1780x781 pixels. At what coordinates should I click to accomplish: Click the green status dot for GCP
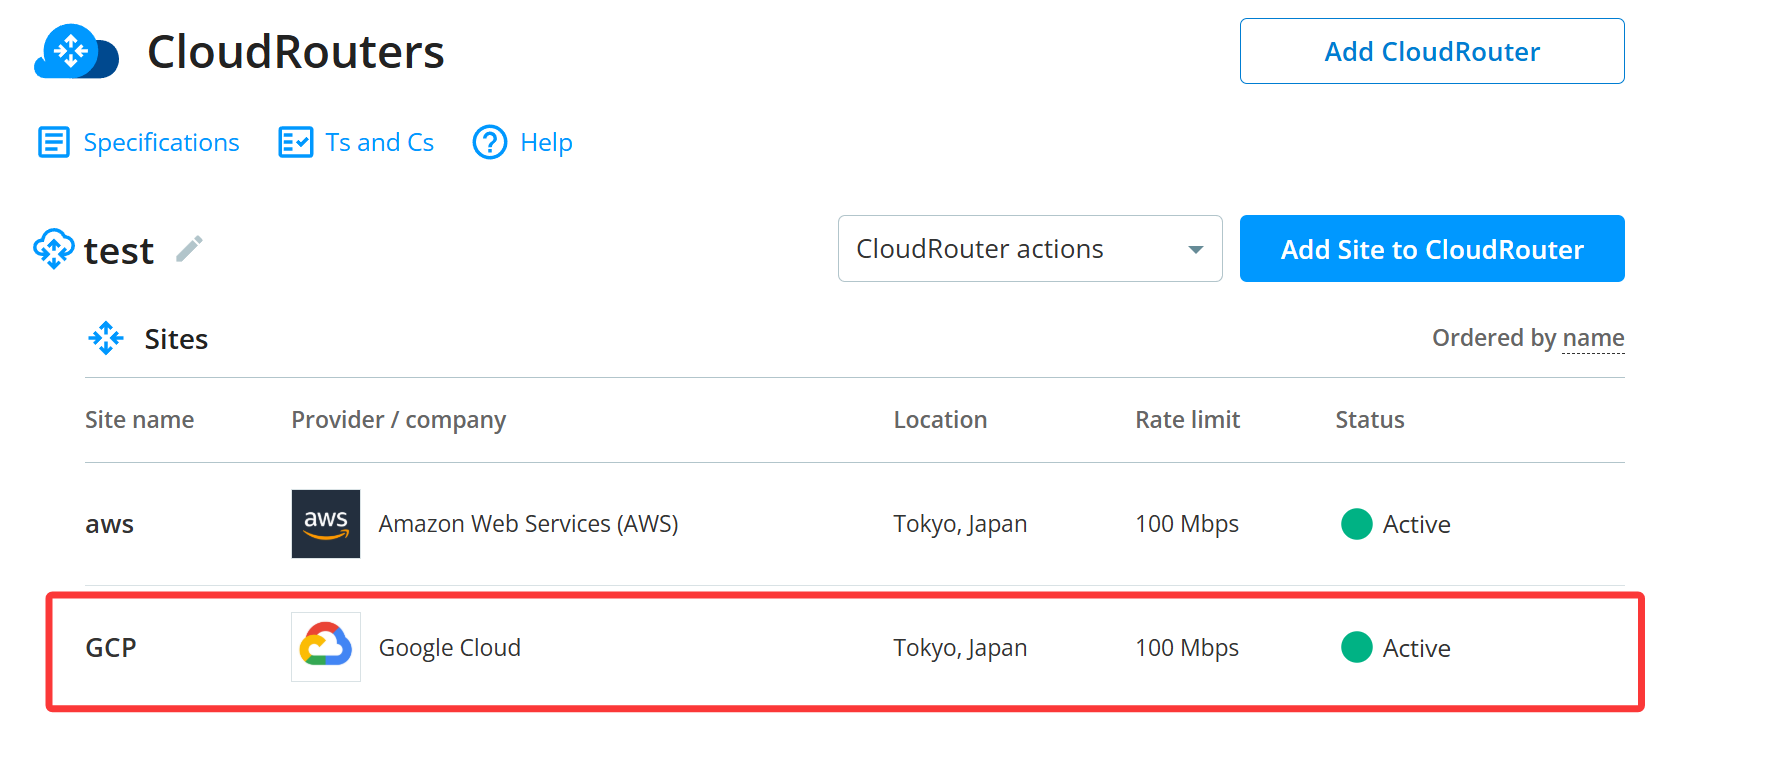pyautogui.click(x=1357, y=647)
